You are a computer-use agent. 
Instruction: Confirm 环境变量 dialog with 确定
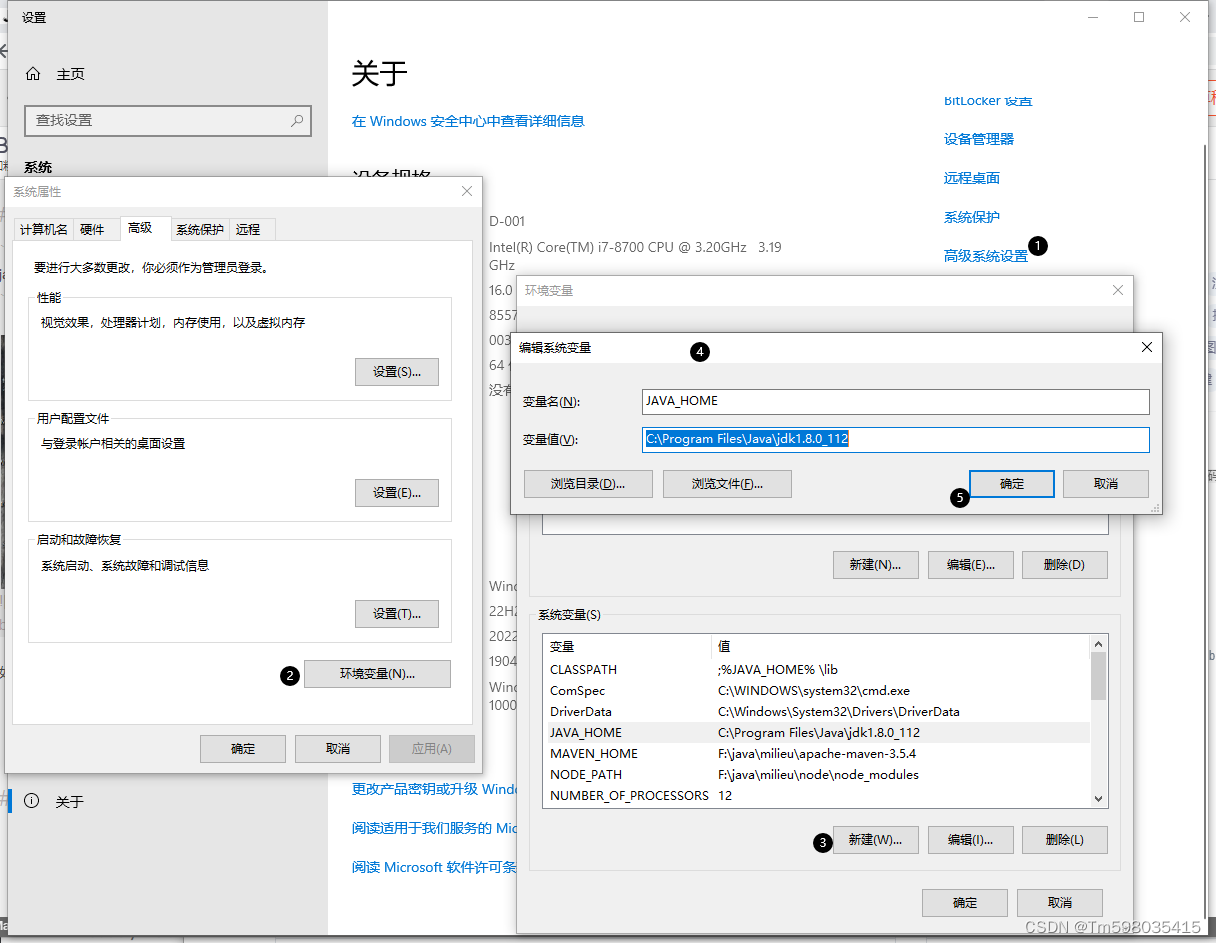pyautogui.click(x=965, y=903)
